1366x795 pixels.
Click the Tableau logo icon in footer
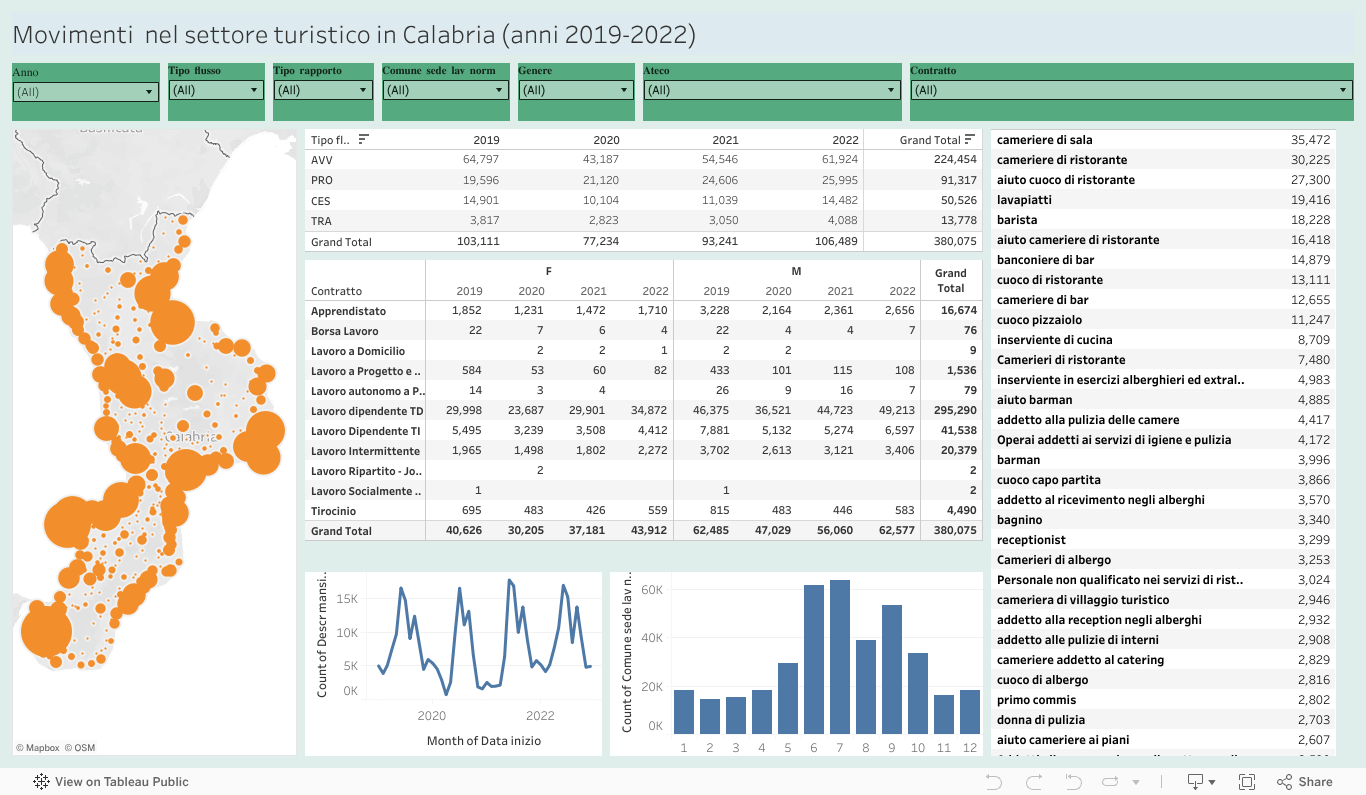point(42,782)
